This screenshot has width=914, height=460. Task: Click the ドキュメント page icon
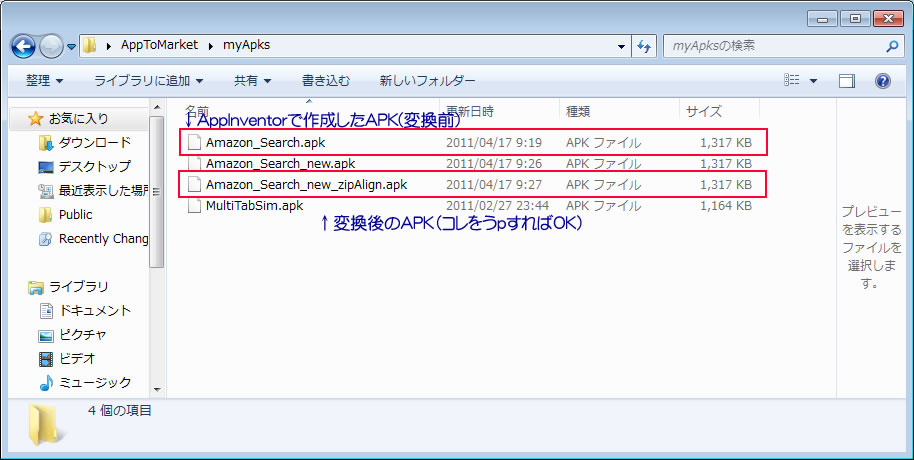coord(45,311)
